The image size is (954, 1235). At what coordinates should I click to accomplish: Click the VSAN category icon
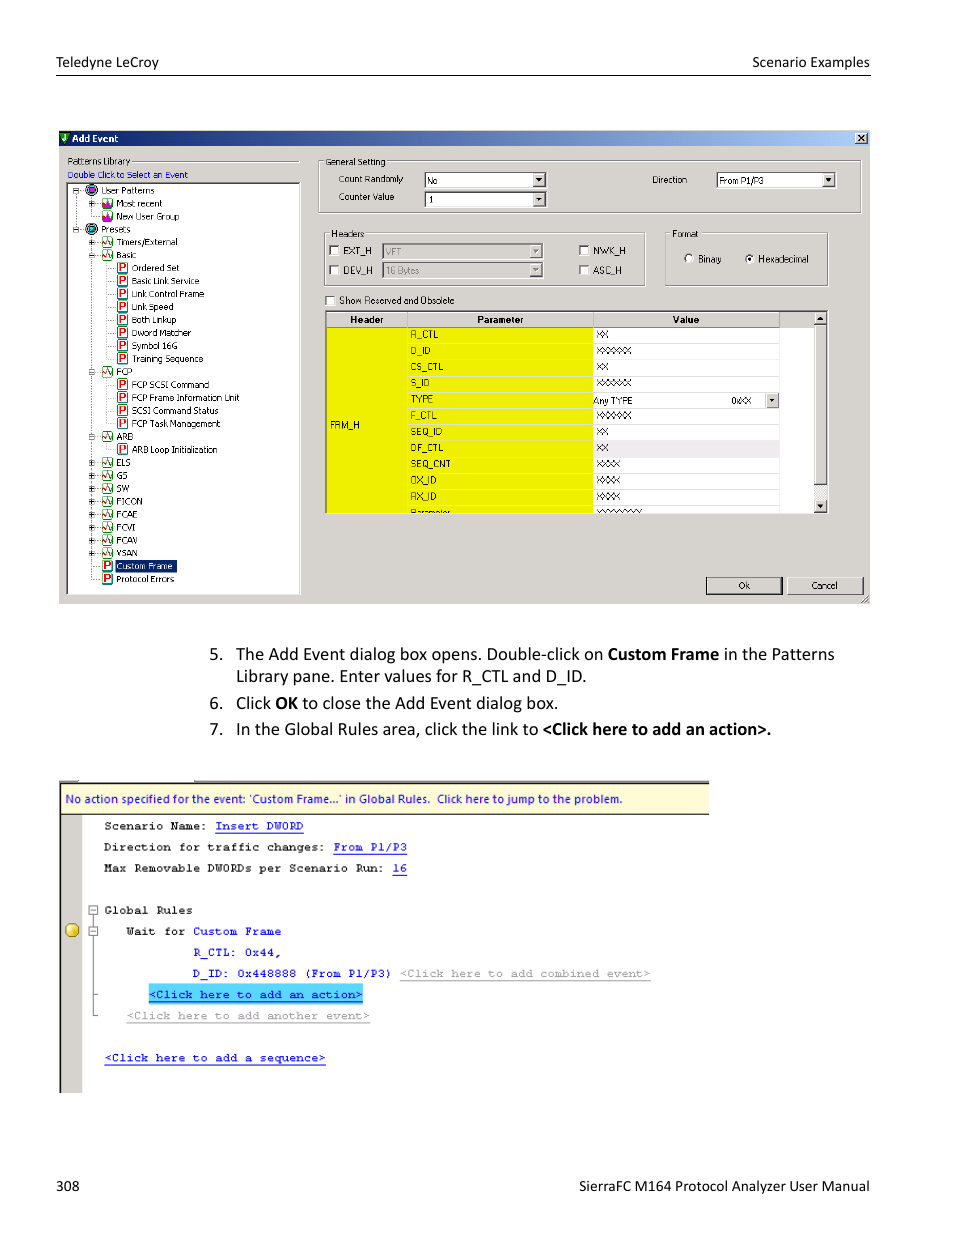pyautogui.click(x=107, y=553)
